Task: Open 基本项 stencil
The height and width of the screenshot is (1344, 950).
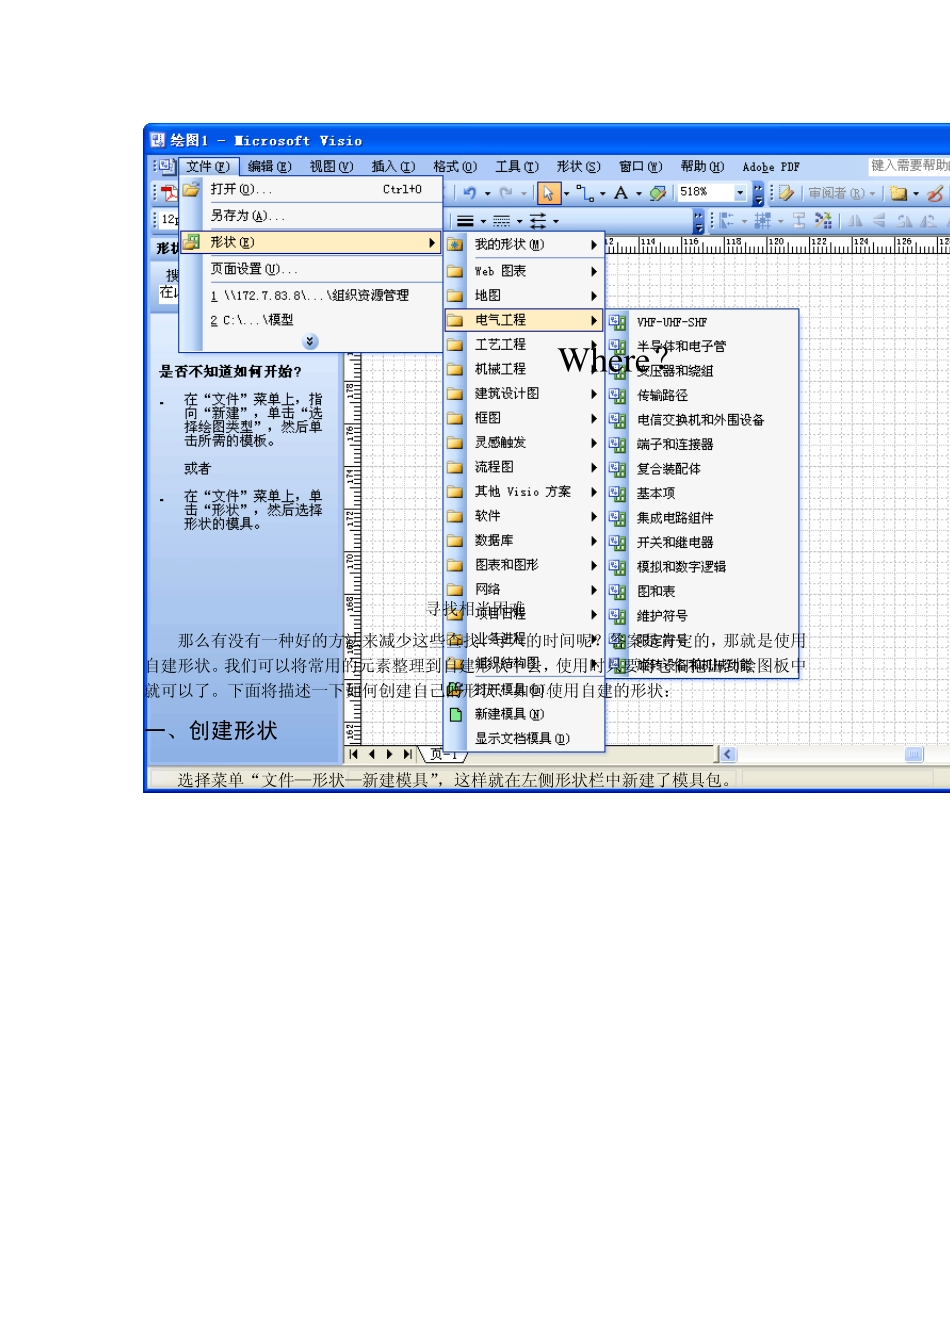Action: point(703,493)
